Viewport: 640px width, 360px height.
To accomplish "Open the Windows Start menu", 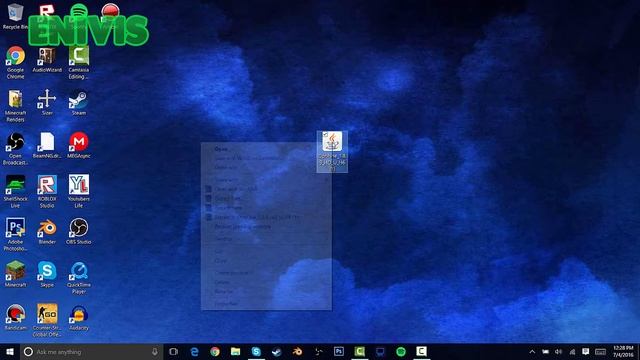I will point(10,351).
